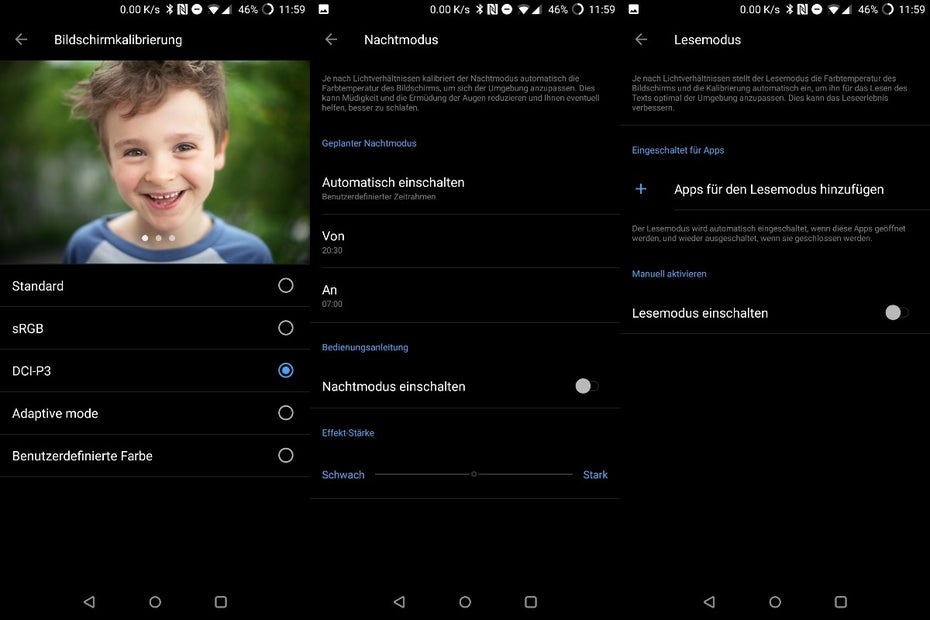This screenshot has height=620, width=930.
Task: Select Adaptive mode radio button
Action: pos(285,413)
